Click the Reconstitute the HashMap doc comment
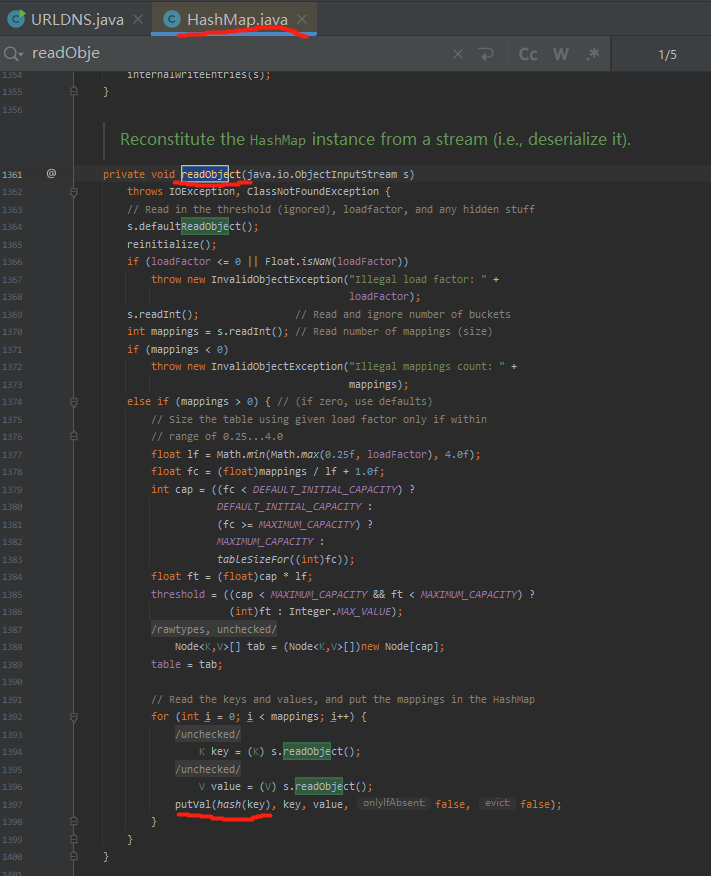 pyautogui.click(x=375, y=139)
